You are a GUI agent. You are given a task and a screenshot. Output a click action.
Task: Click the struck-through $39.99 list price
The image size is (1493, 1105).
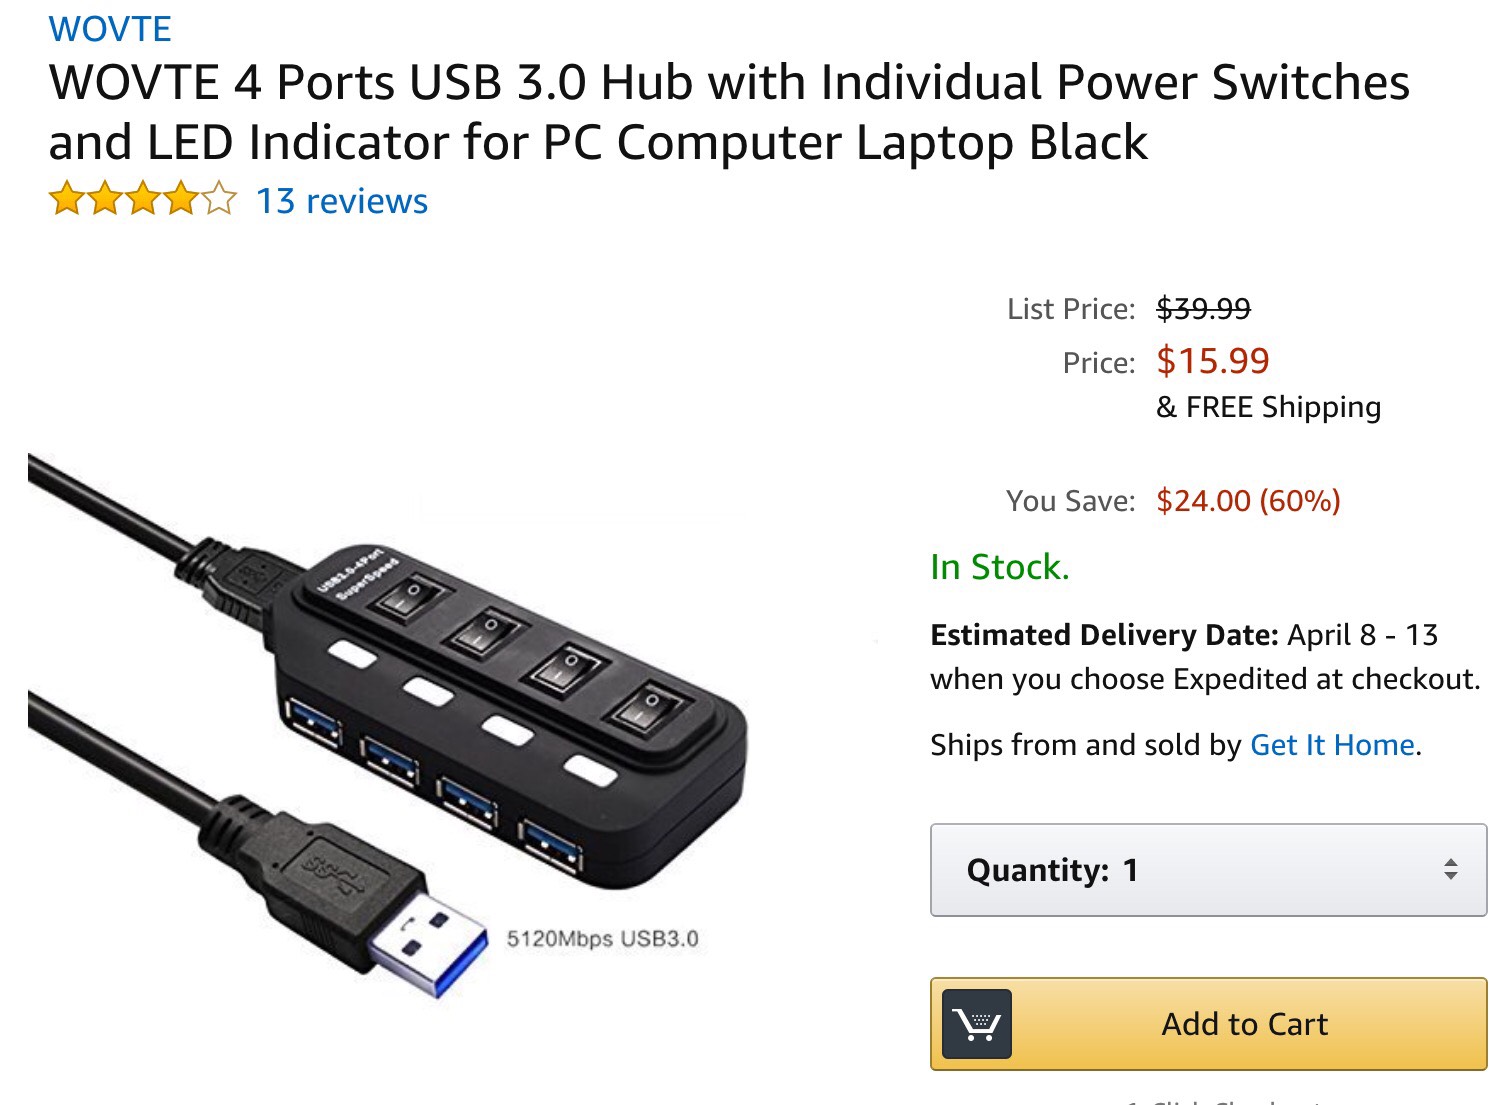1203,309
